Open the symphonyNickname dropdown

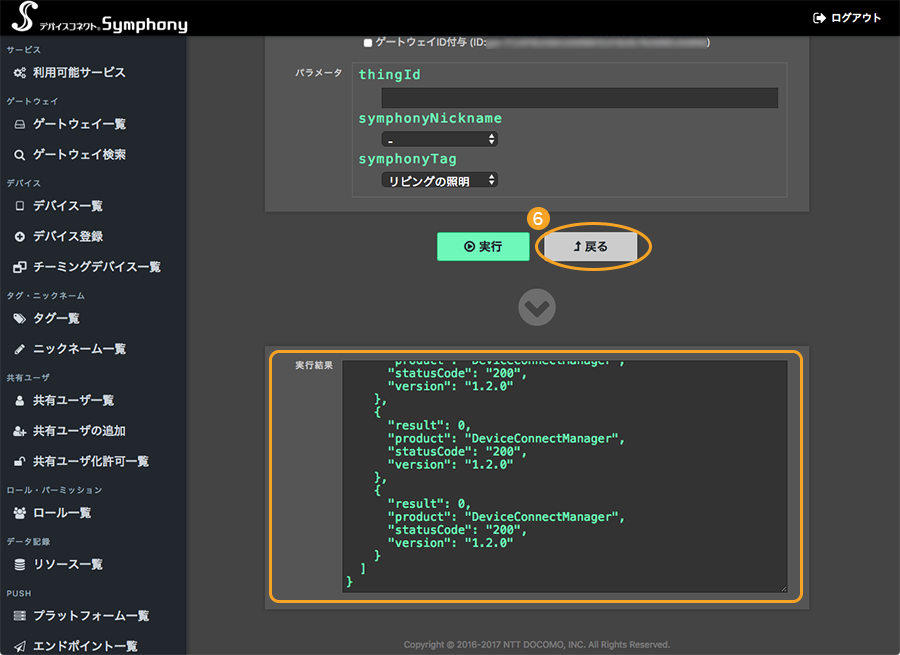(x=440, y=139)
